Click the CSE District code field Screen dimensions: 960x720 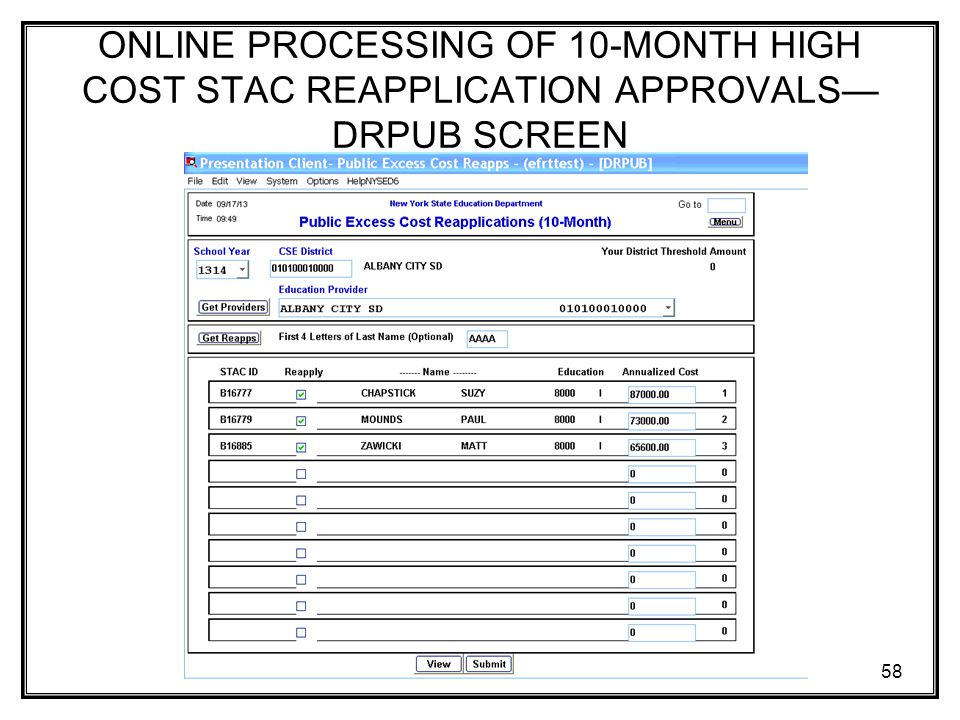click(x=311, y=268)
